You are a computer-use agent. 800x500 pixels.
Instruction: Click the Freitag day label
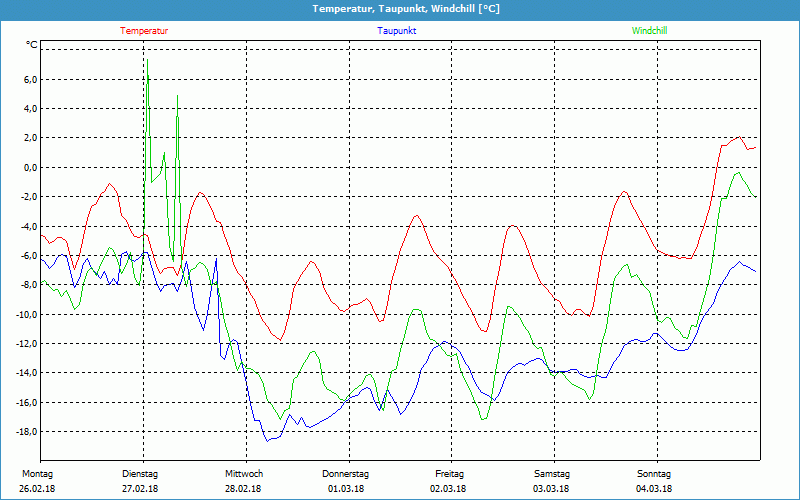[449, 474]
